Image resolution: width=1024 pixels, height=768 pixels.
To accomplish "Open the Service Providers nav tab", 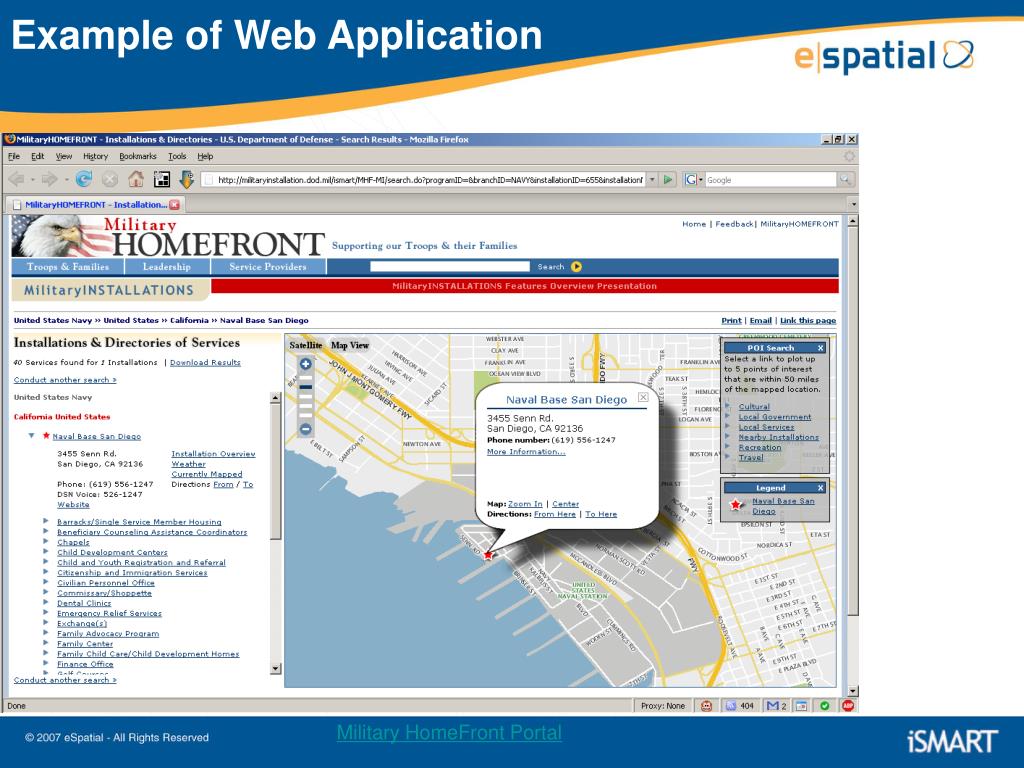I will 268,266.
